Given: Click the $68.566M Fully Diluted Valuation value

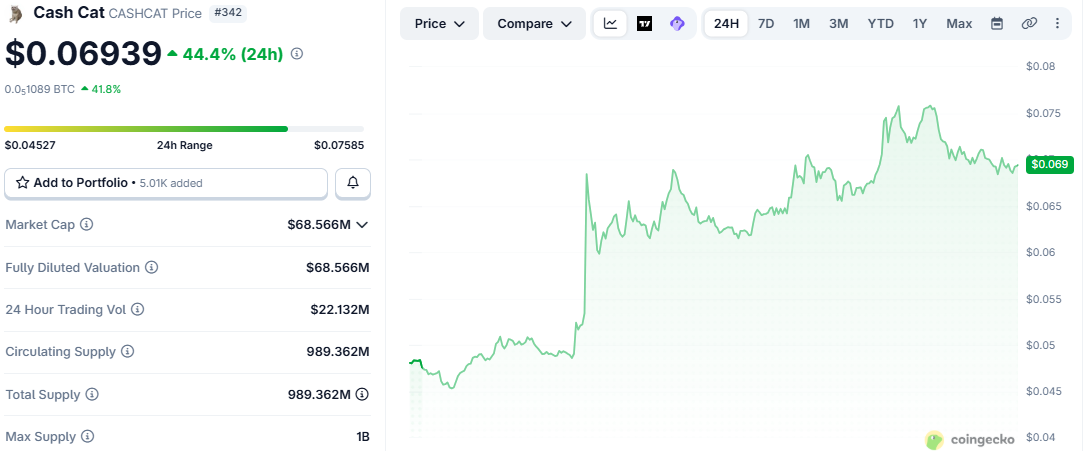Looking at the screenshot, I should 338,267.
